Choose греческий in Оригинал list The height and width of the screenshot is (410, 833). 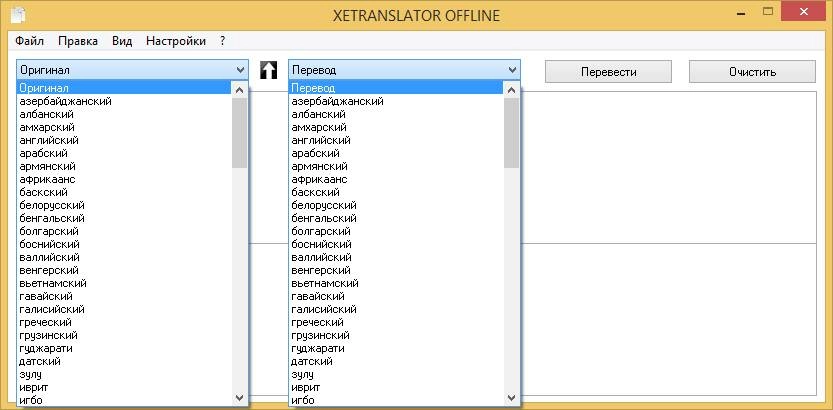click(124, 322)
